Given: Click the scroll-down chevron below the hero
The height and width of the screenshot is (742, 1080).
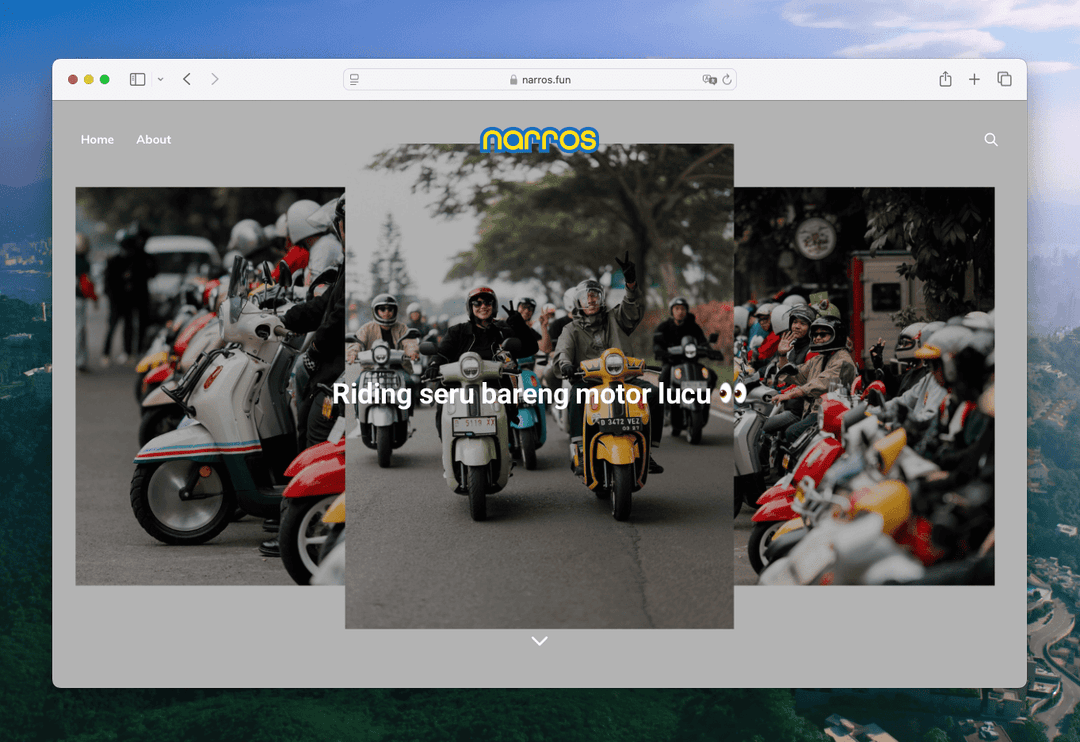Looking at the screenshot, I should pyautogui.click(x=540, y=641).
